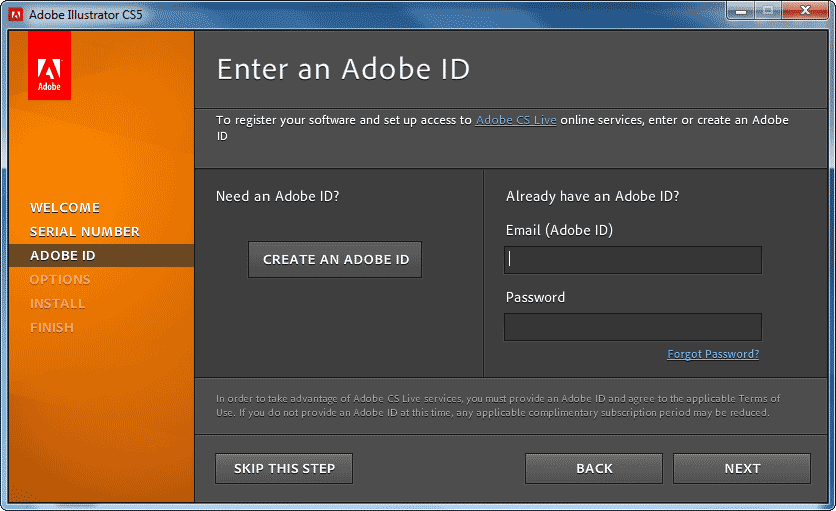Click the Adobe logo icon
The height and width of the screenshot is (511, 836).
tap(49, 65)
